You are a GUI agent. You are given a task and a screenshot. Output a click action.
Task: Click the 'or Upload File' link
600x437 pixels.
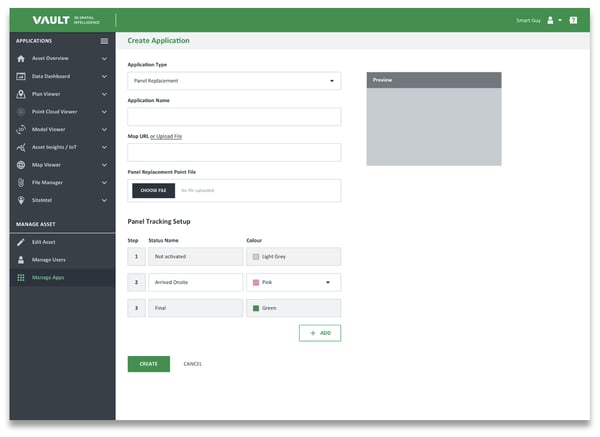click(166, 136)
